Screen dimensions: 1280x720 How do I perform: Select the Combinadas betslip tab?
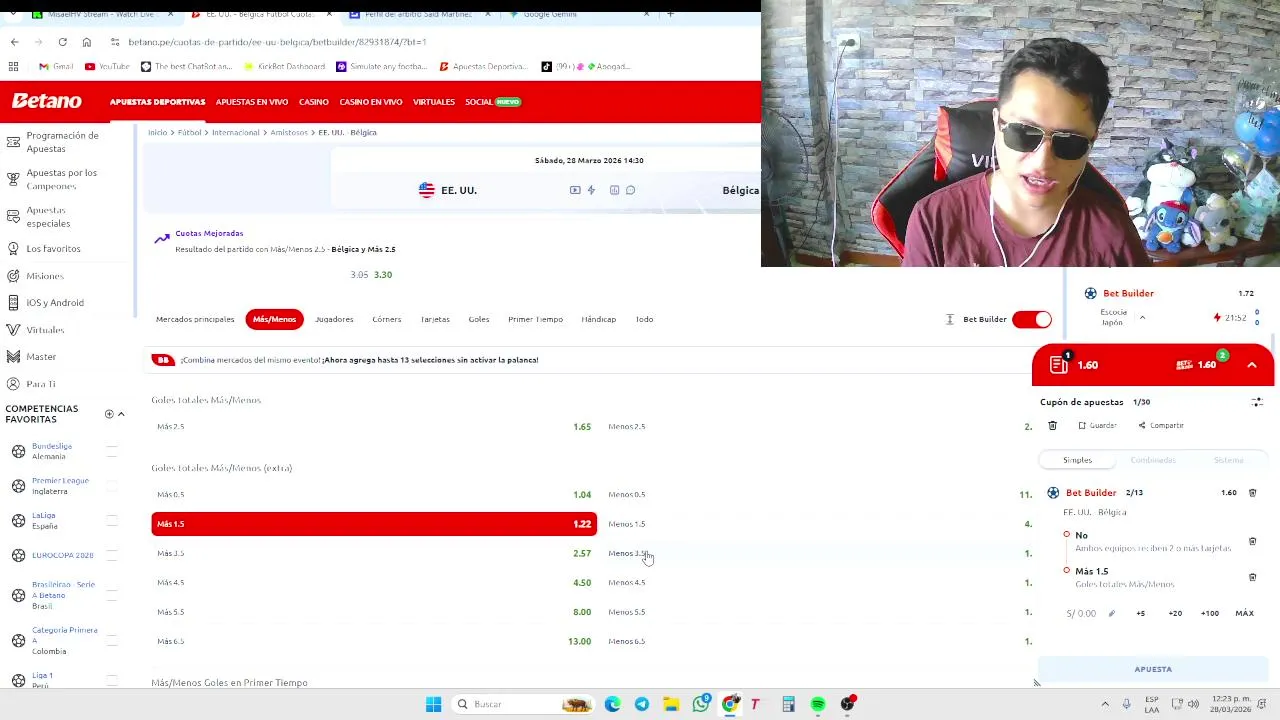[1153, 460]
